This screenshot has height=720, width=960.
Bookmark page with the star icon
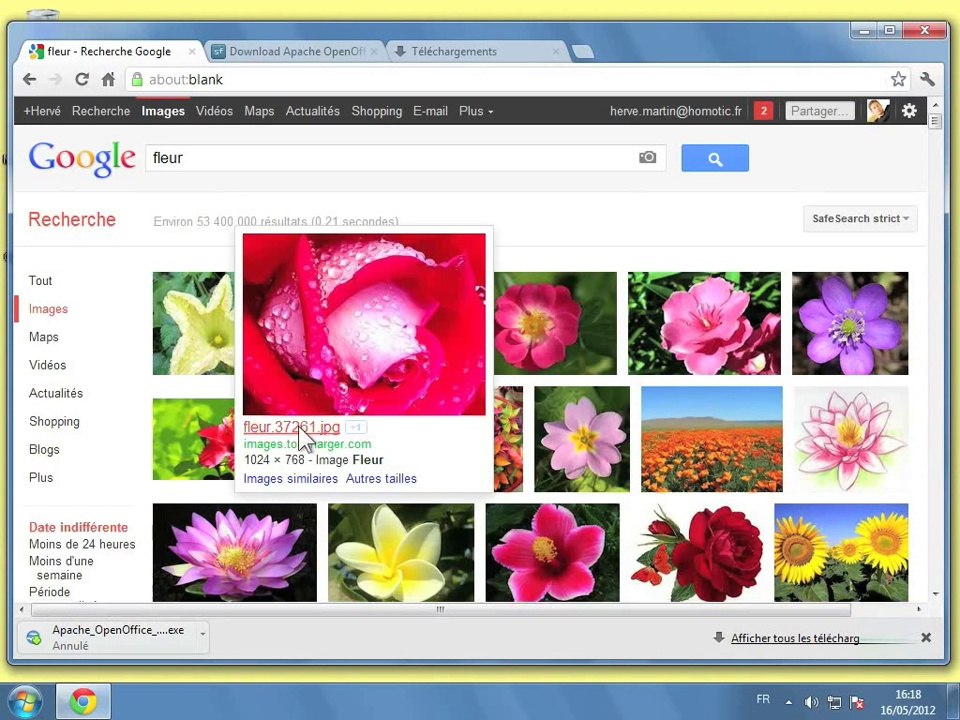coord(898,79)
